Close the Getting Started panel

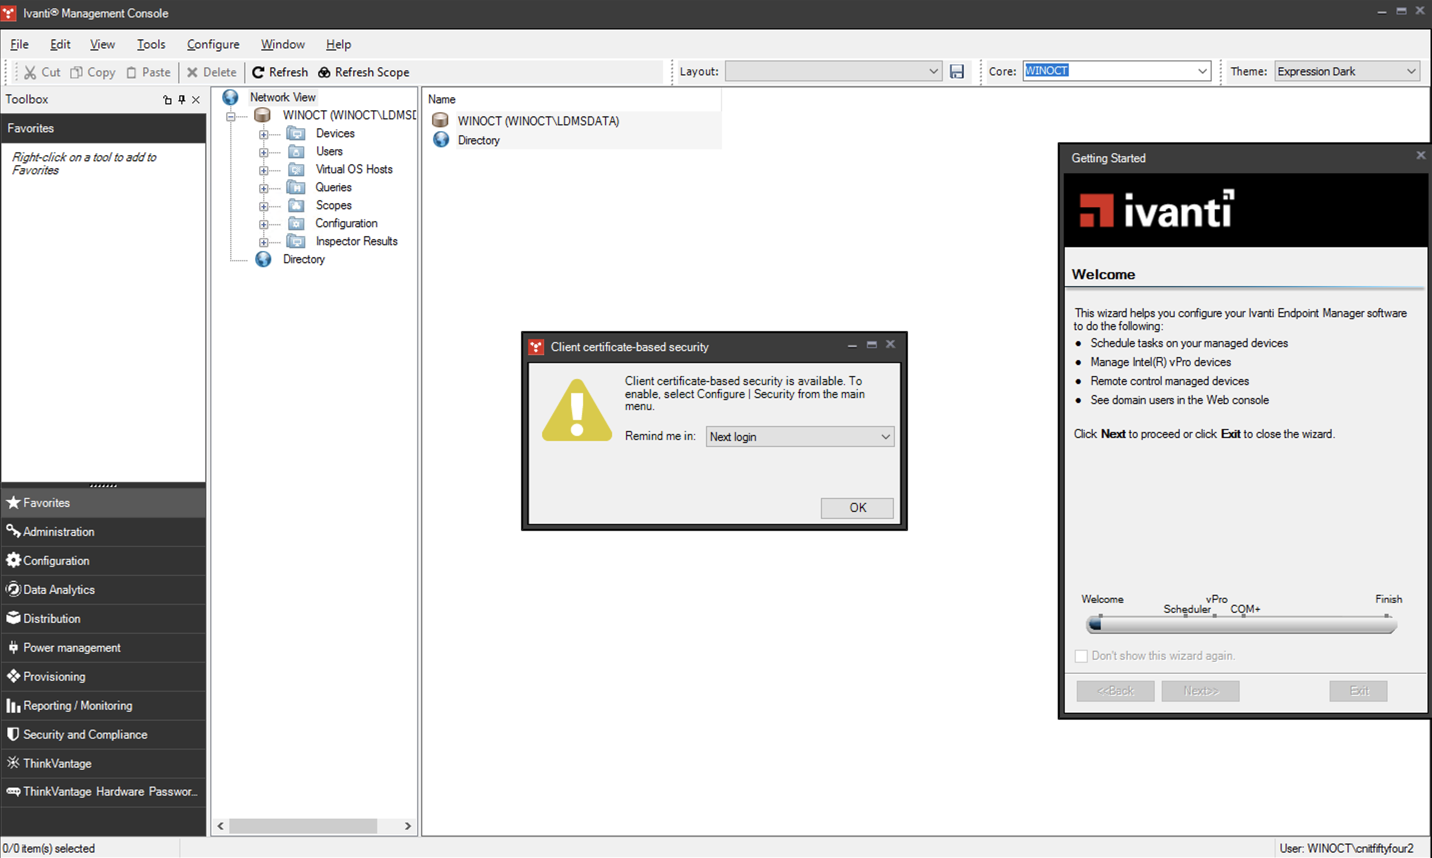click(x=1420, y=156)
